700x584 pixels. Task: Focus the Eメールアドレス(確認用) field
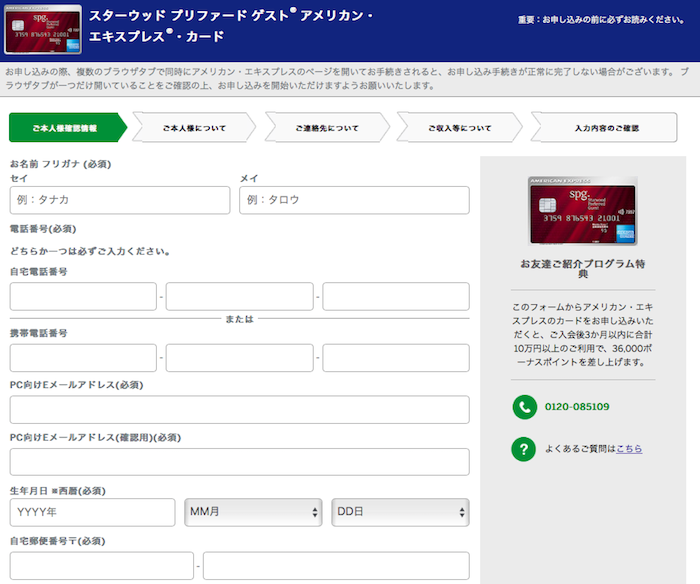click(x=239, y=462)
